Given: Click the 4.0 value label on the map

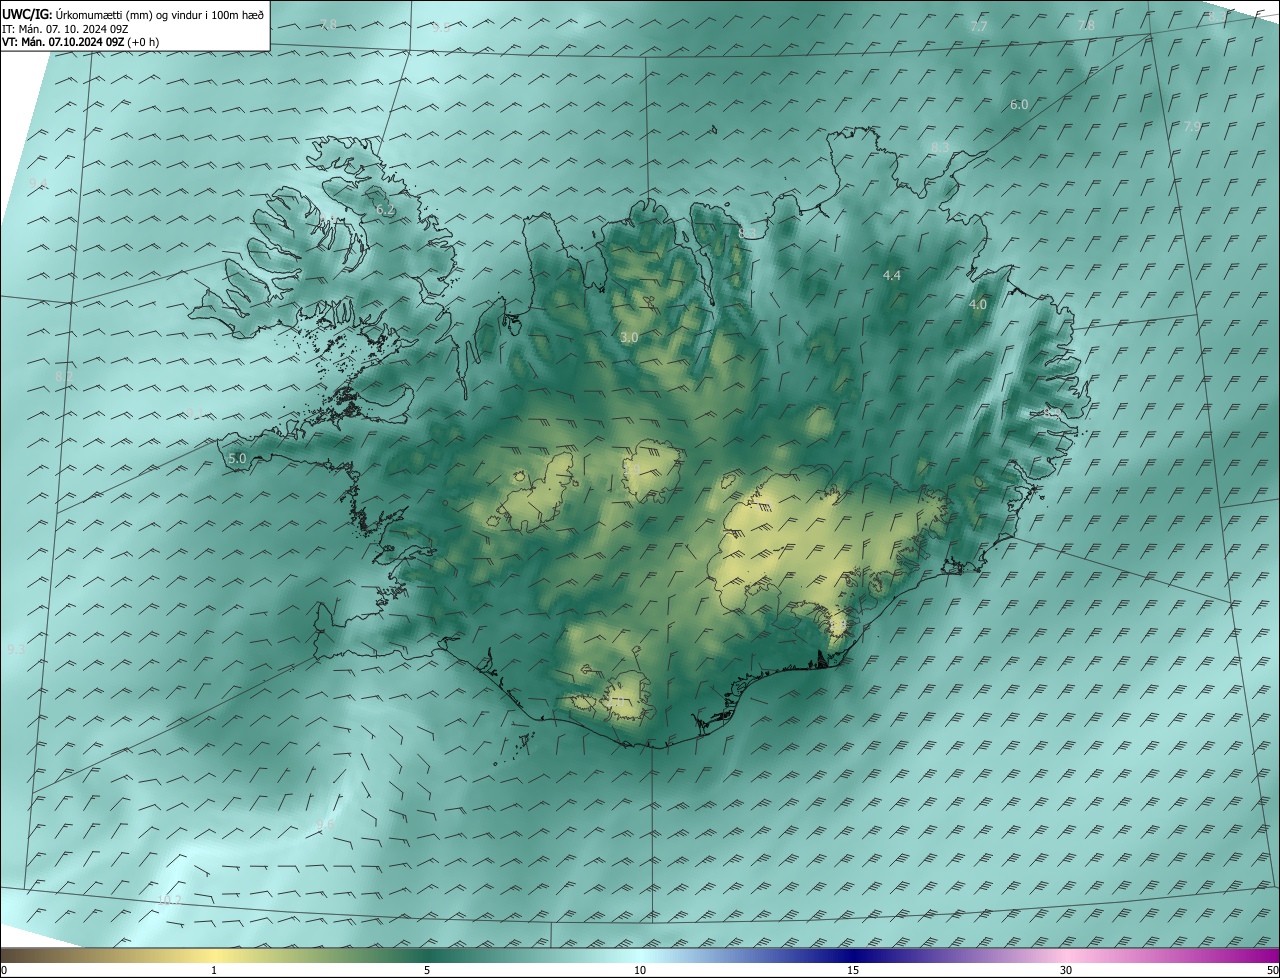Looking at the screenshot, I should (978, 304).
